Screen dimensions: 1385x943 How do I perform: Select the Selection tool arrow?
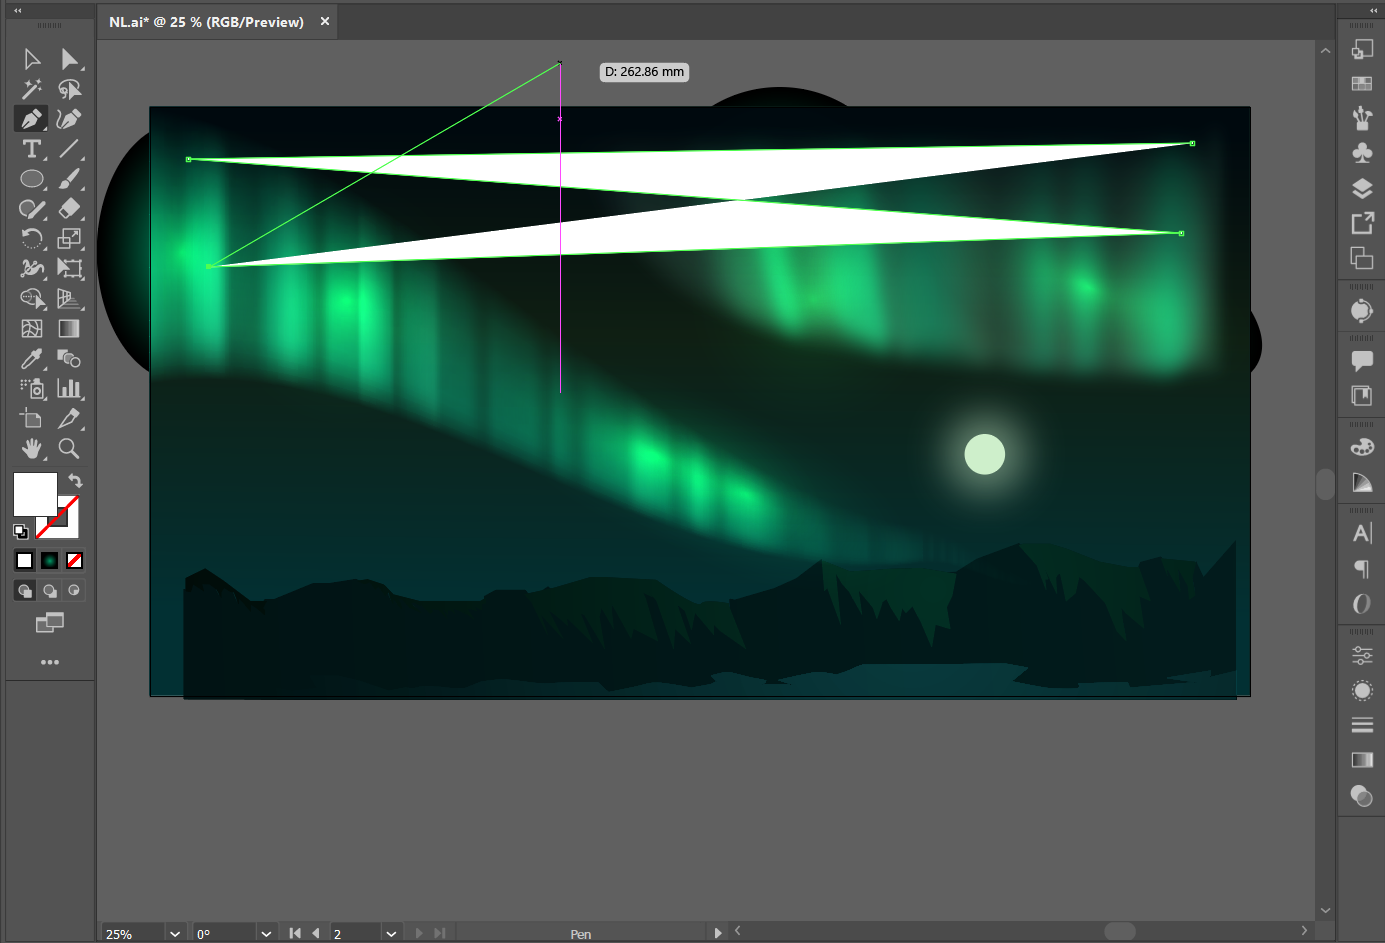(x=32, y=59)
